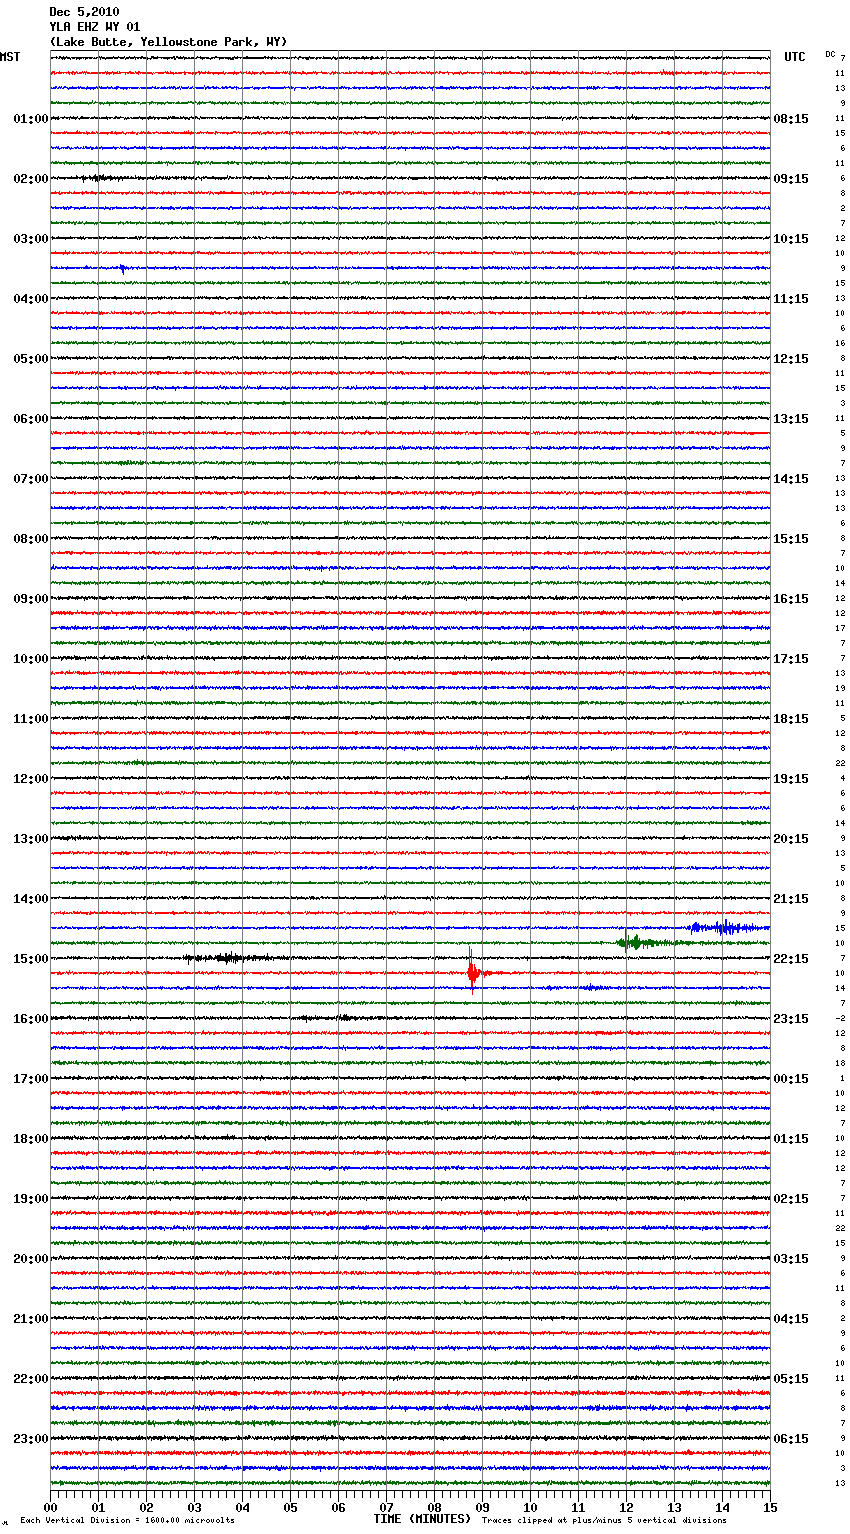Select the 04:00 MST time label

click(x=31, y=299)
